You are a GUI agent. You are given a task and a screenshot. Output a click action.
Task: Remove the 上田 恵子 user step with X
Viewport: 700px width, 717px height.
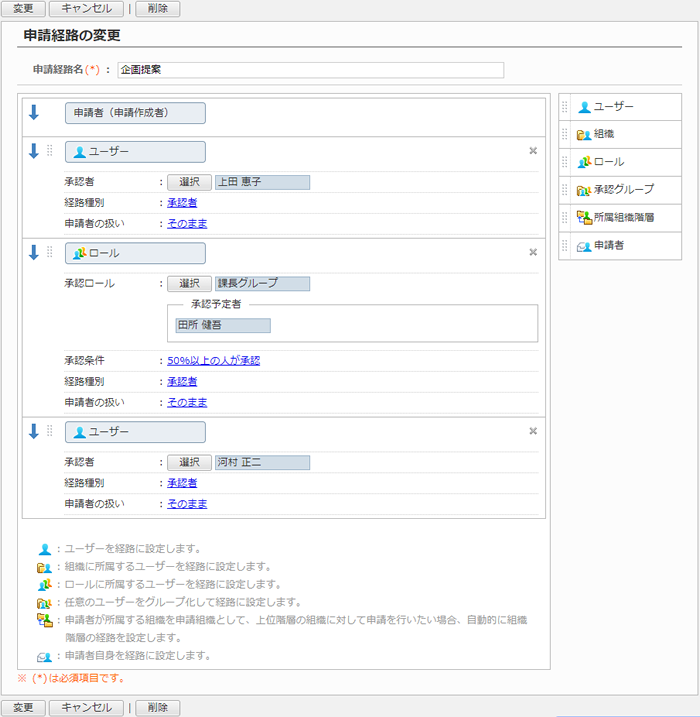click(533, 151)
